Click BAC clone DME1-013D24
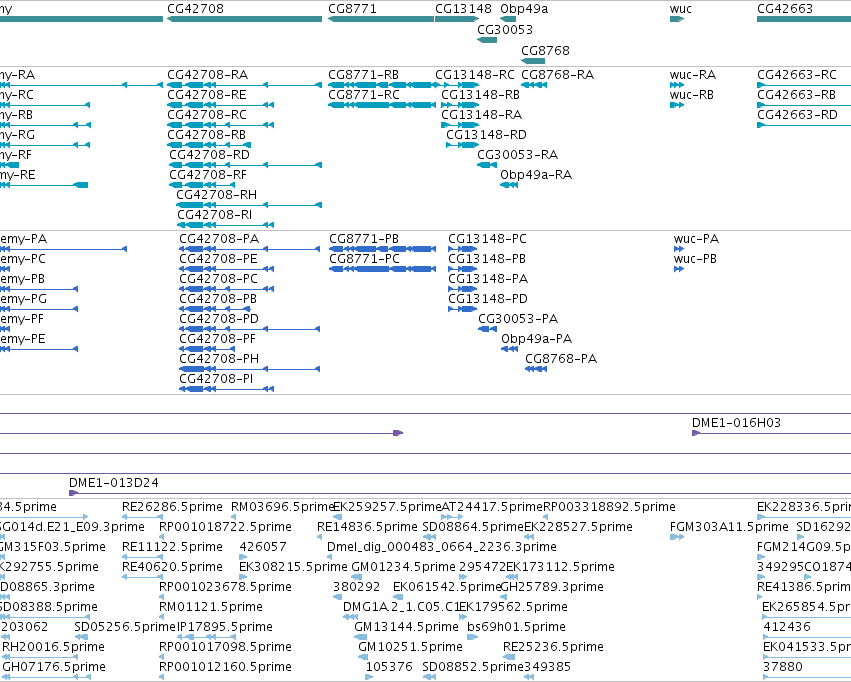 (460, 493)
